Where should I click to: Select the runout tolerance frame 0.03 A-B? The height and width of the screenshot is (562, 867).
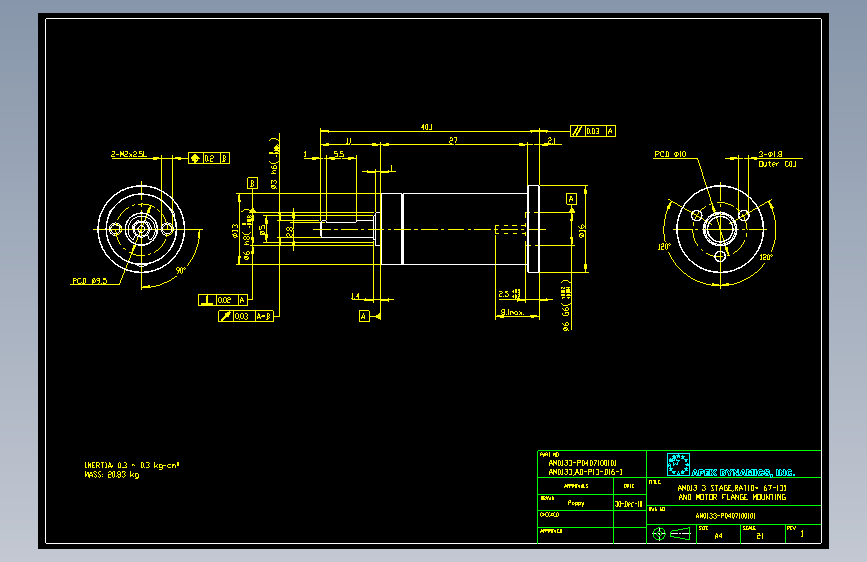[246, 316]
